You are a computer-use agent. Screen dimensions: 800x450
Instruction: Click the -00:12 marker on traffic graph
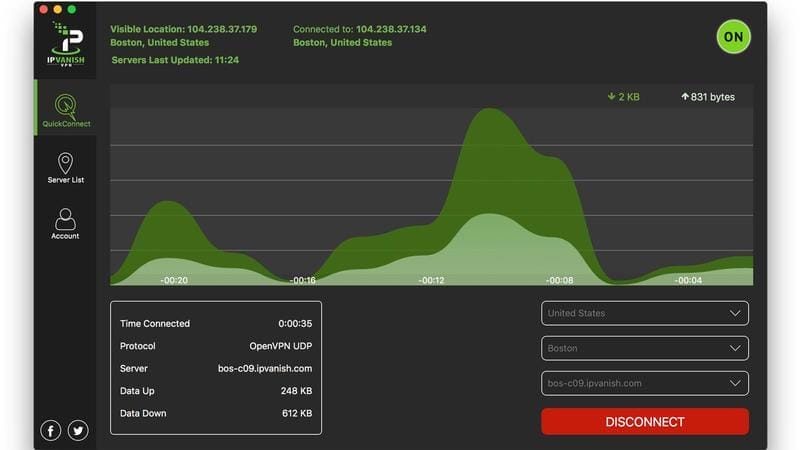pyautogui.click(x=431, y=281)
